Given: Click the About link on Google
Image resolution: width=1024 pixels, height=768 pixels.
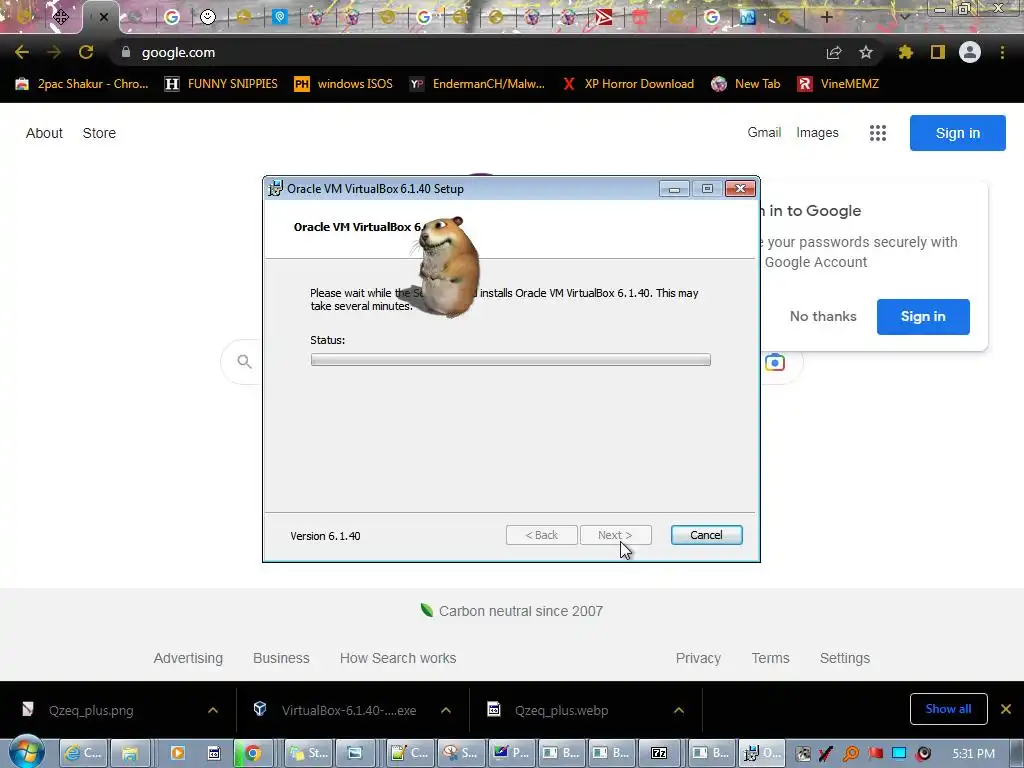Looking at the screenshot, I should tap(44, 133).
